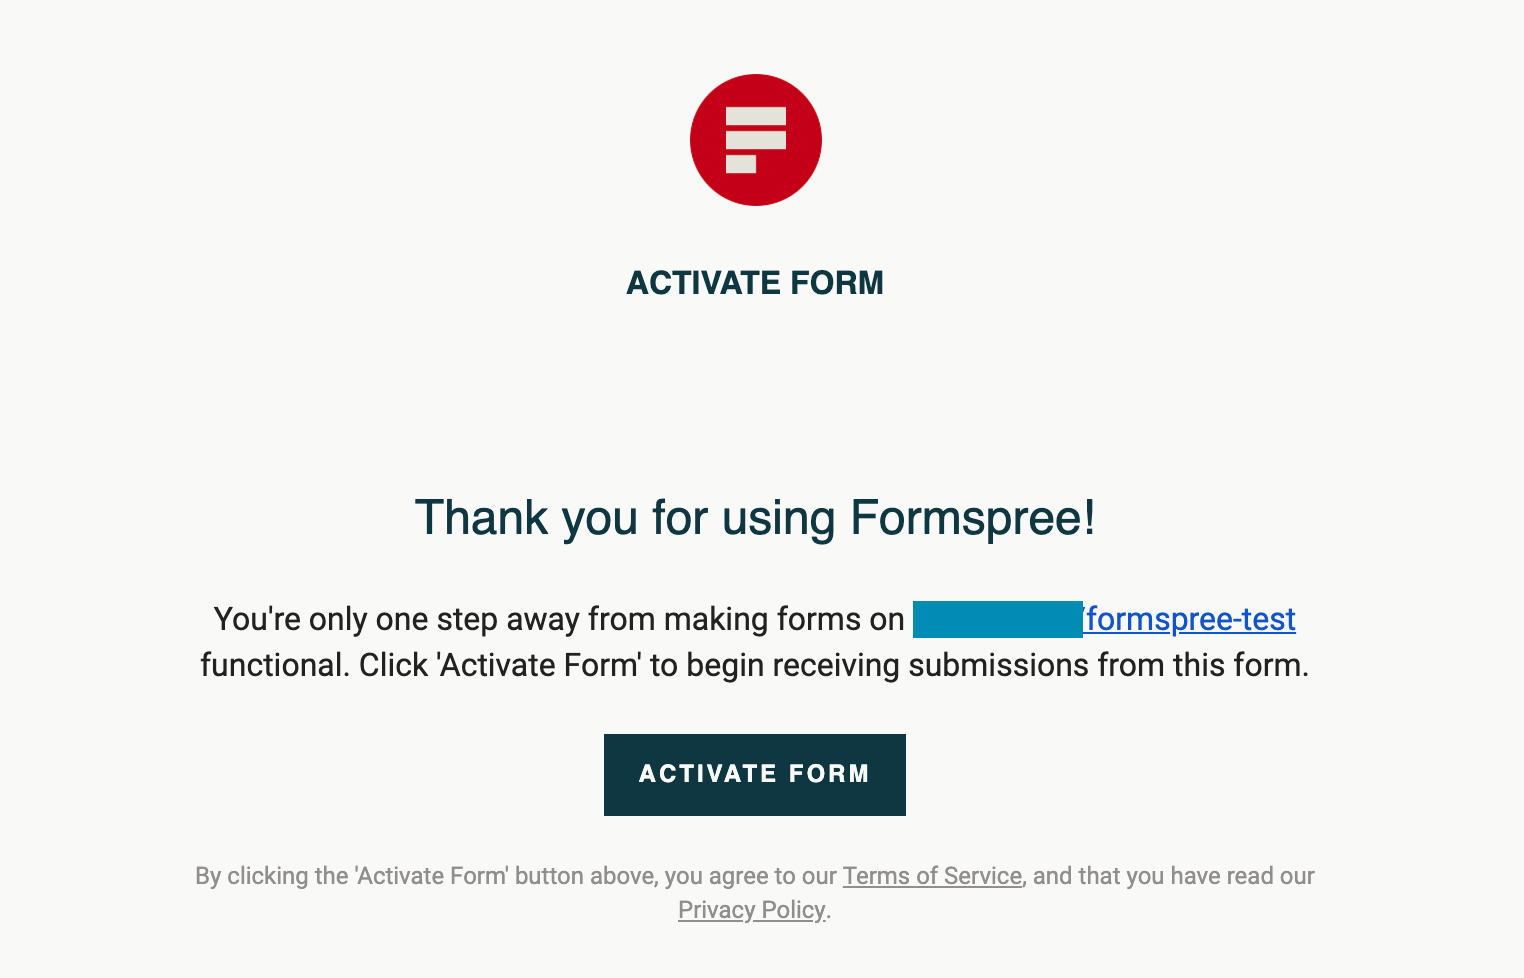Click the blue redacted block before the link
The height and width of the screenshot is (978, 1524).
[x=997, y=619]
